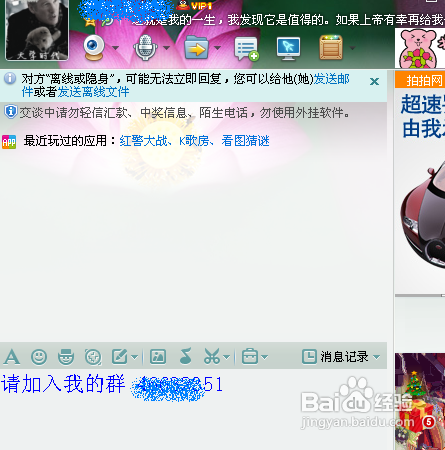Screen dimensions: 445x450
Task: Click the Christmas tree ad thumbnail
Action: click(x=420, y=401)
